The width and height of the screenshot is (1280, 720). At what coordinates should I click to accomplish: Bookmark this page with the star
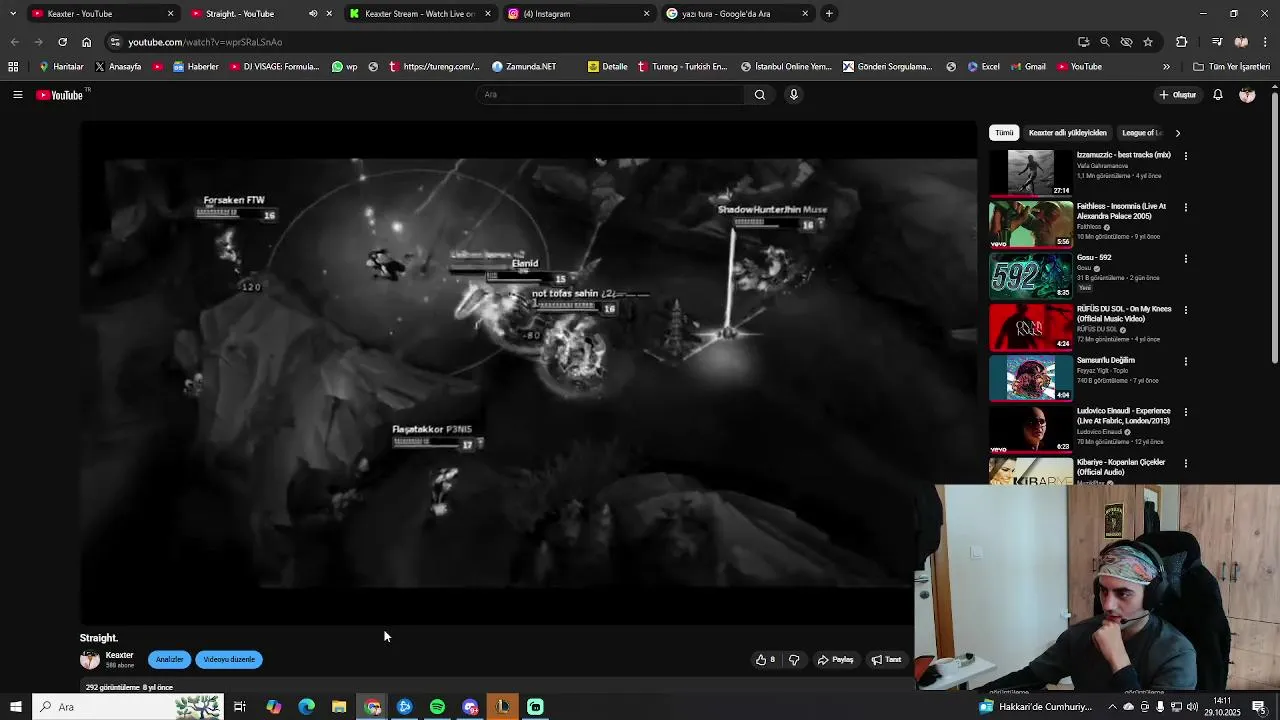(x=1148, y=42)
